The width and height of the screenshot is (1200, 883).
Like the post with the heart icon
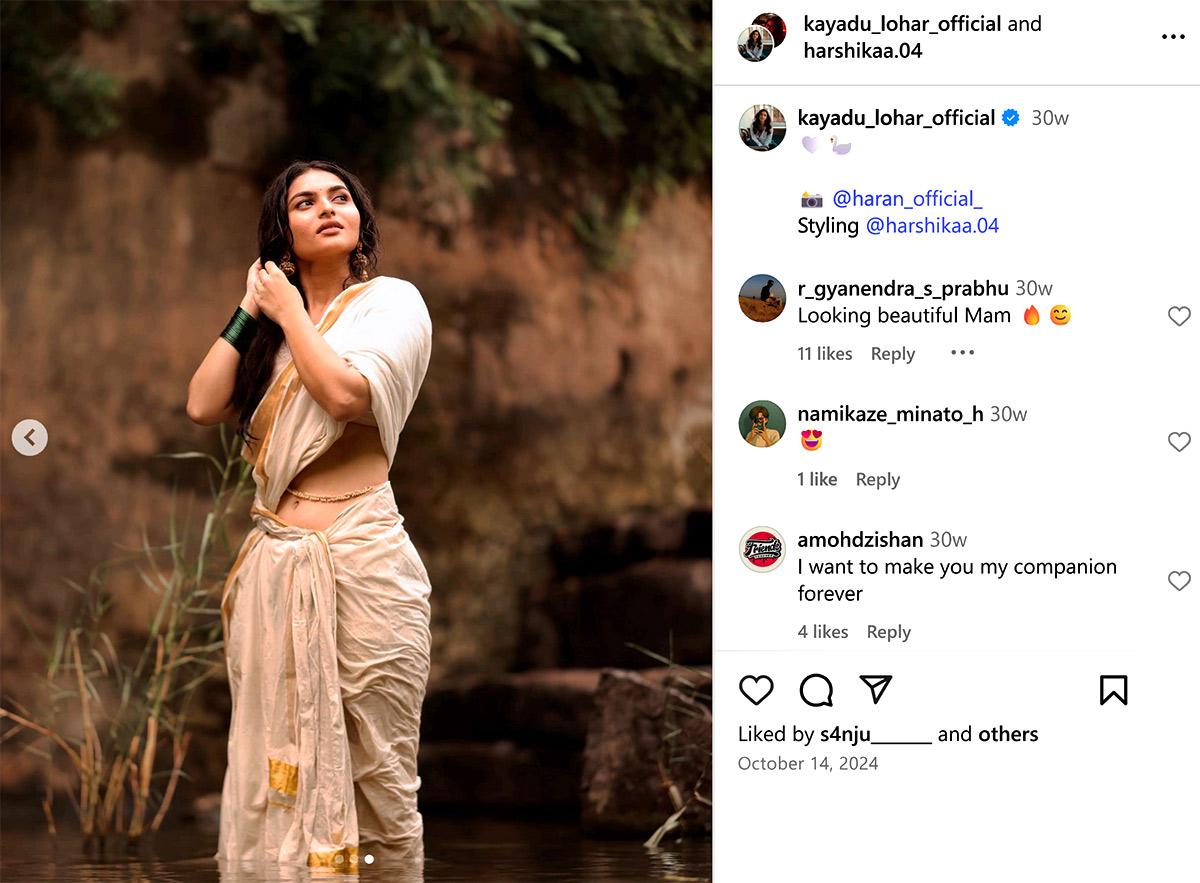coord(756,690)
